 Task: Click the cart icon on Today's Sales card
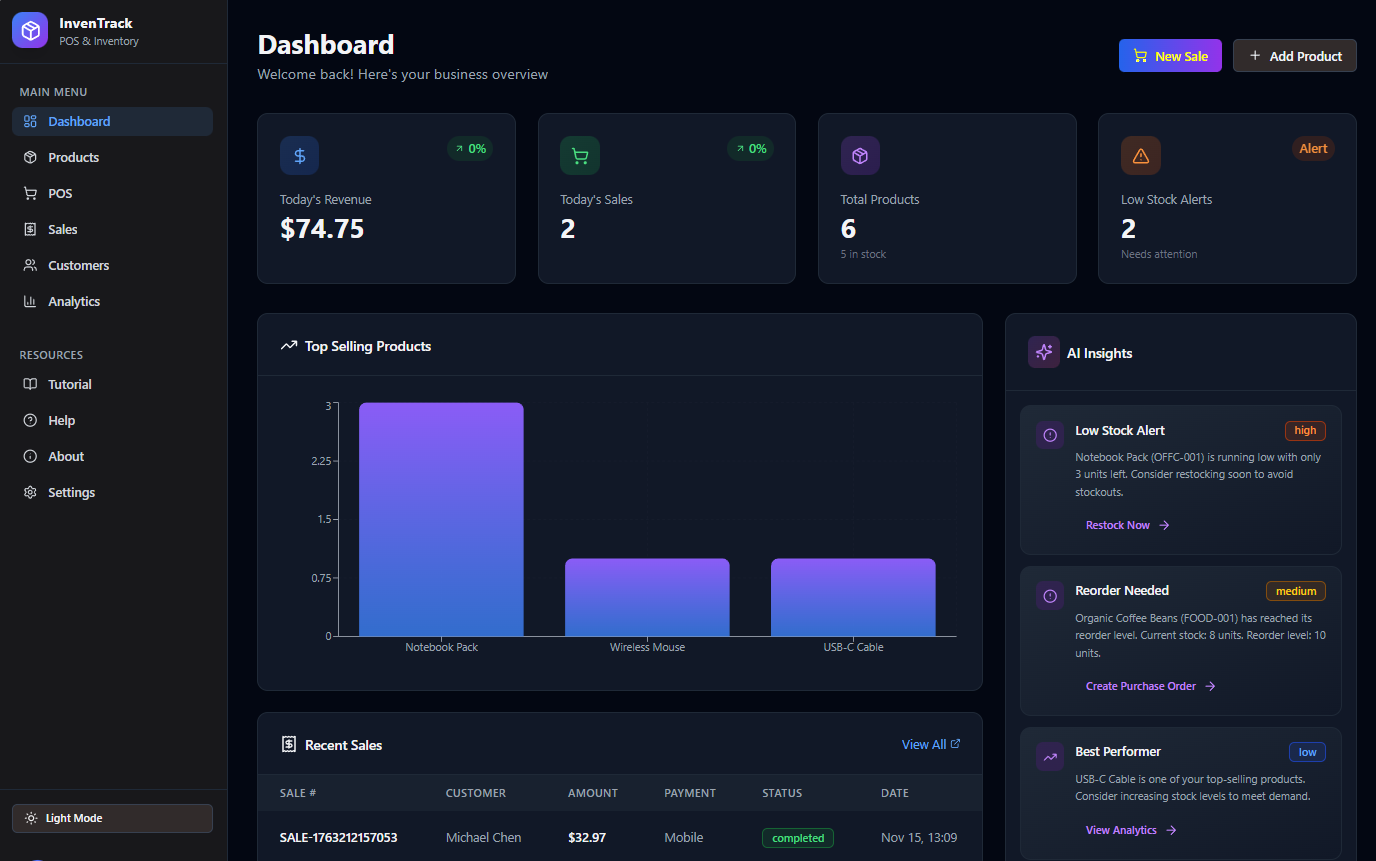point(580,156)
